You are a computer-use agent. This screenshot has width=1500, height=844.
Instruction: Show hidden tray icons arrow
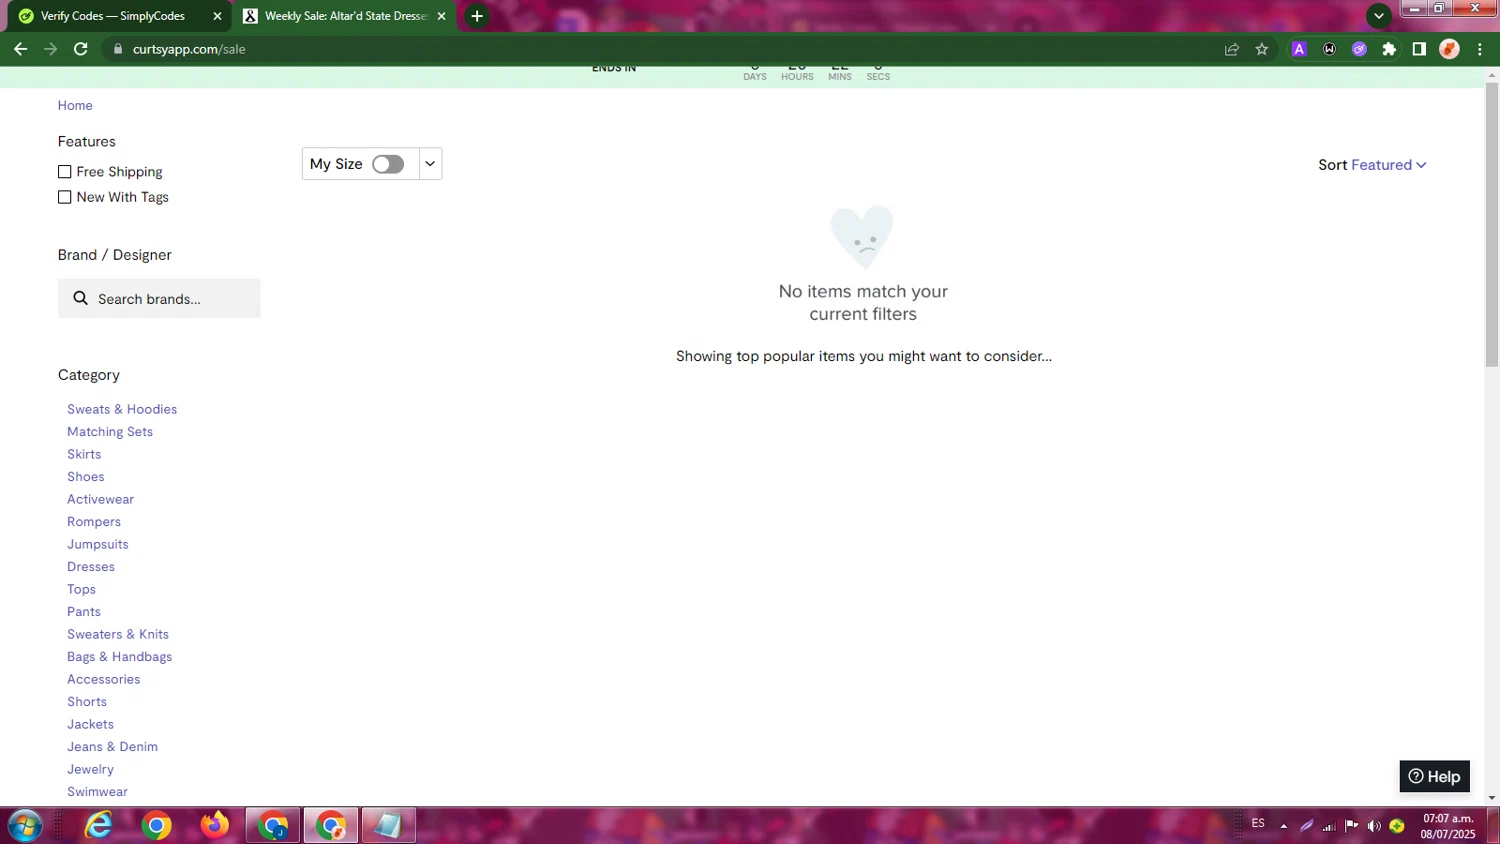1283,826
